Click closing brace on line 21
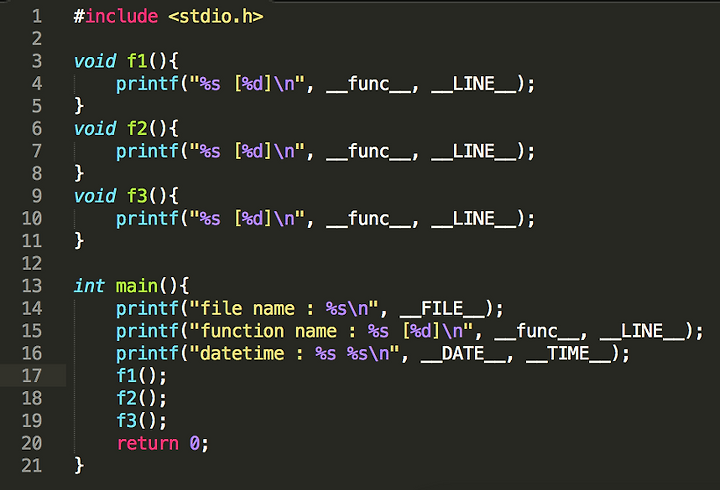 [x=79, y=466]
